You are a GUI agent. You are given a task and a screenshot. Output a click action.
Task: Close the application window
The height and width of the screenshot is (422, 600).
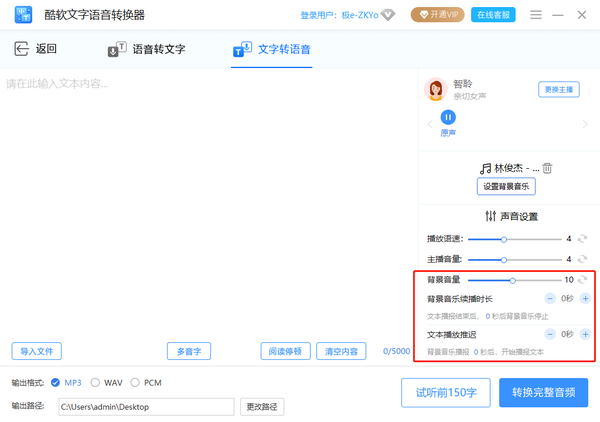coord(582,15)
